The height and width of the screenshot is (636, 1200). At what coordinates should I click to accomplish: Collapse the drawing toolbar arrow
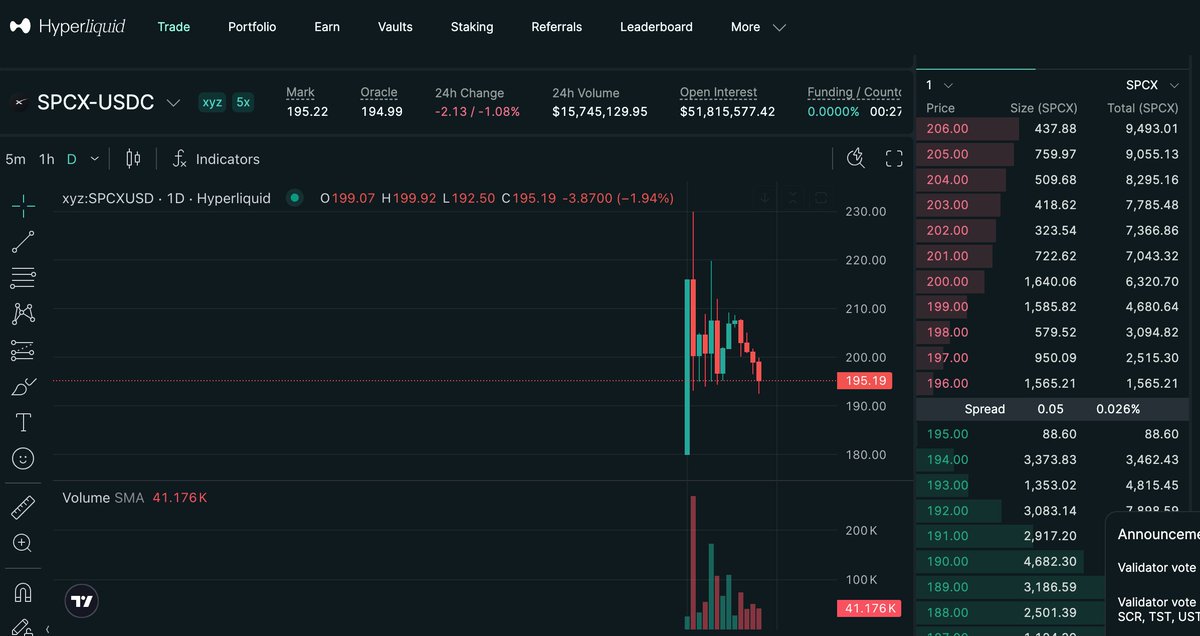[48, 630]
